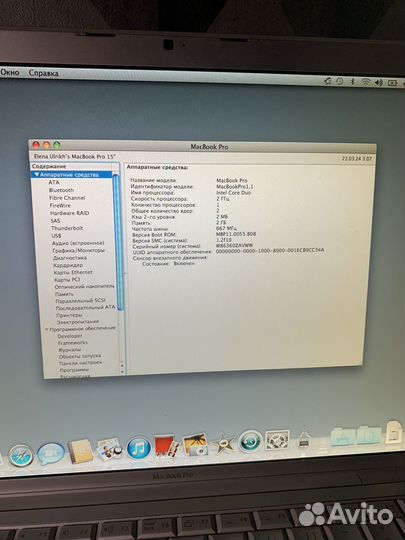This screenshot has height=540, width=405.
Task: Select Оптический накопитель in the sidebar
Action: click(x=84, y=287)
